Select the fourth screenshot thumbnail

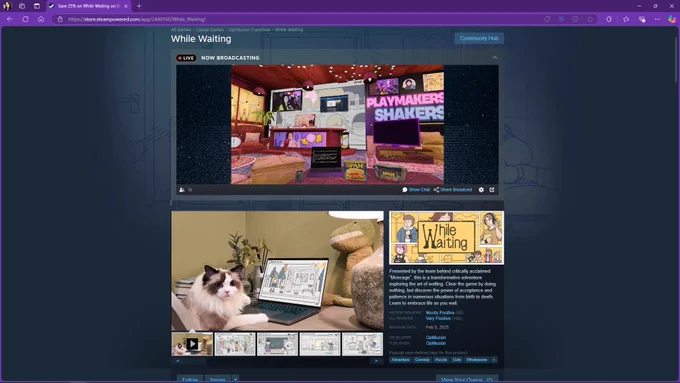click(320, 344)
